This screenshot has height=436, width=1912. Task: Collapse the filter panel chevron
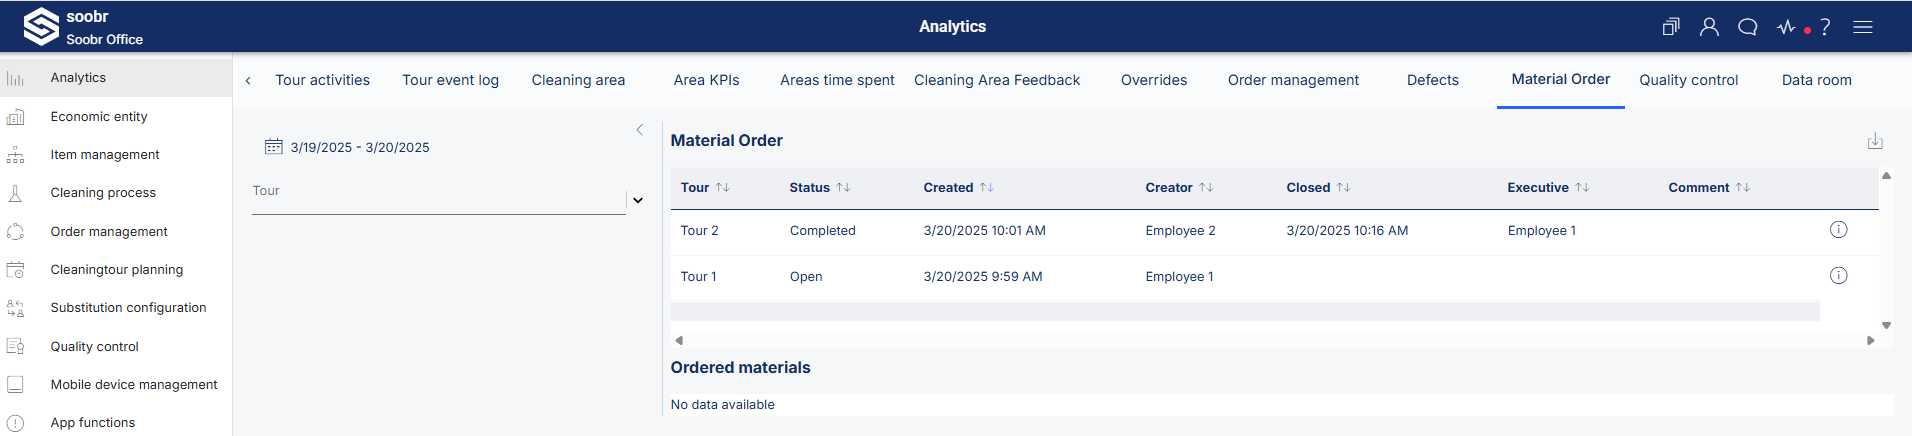640,130
